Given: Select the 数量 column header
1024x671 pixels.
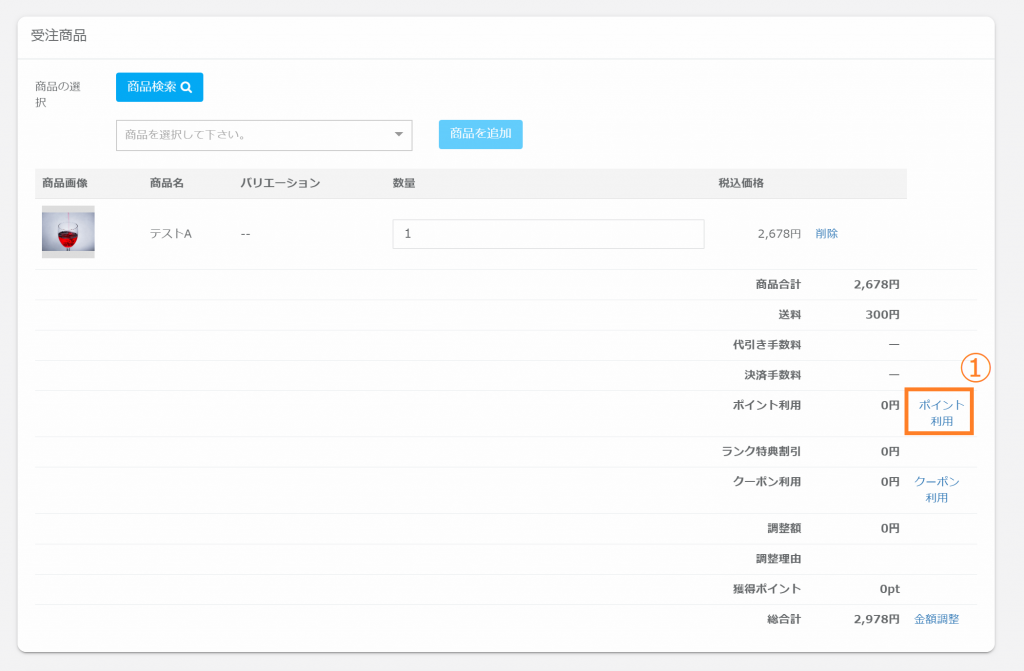Looking at the screenshot, I should (404, 183).
